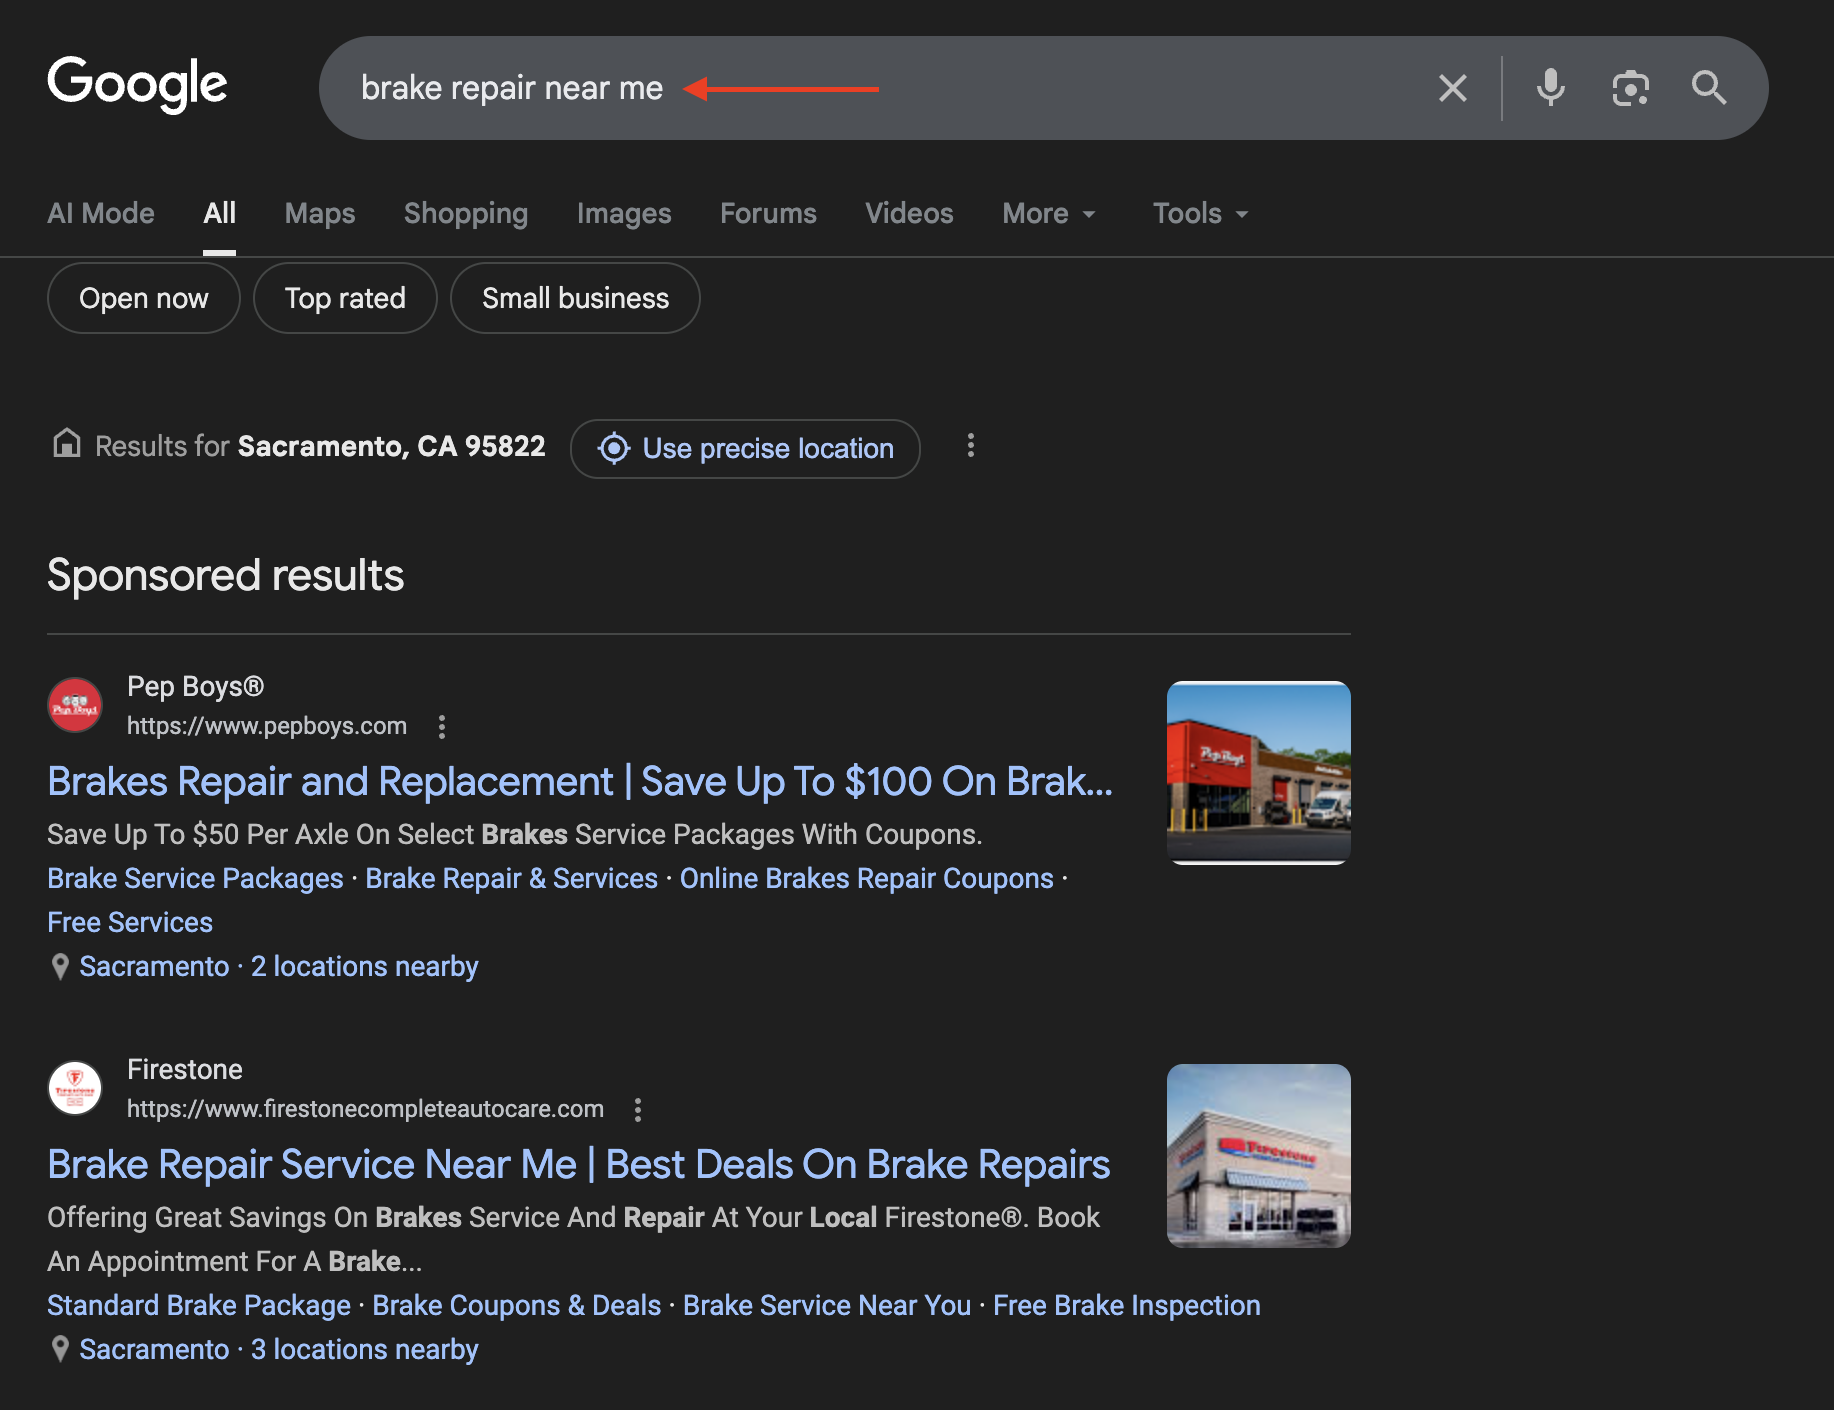Run the search via the magnifier icon
This screenshot has height=1410, width=1834.
point(1709,88)
